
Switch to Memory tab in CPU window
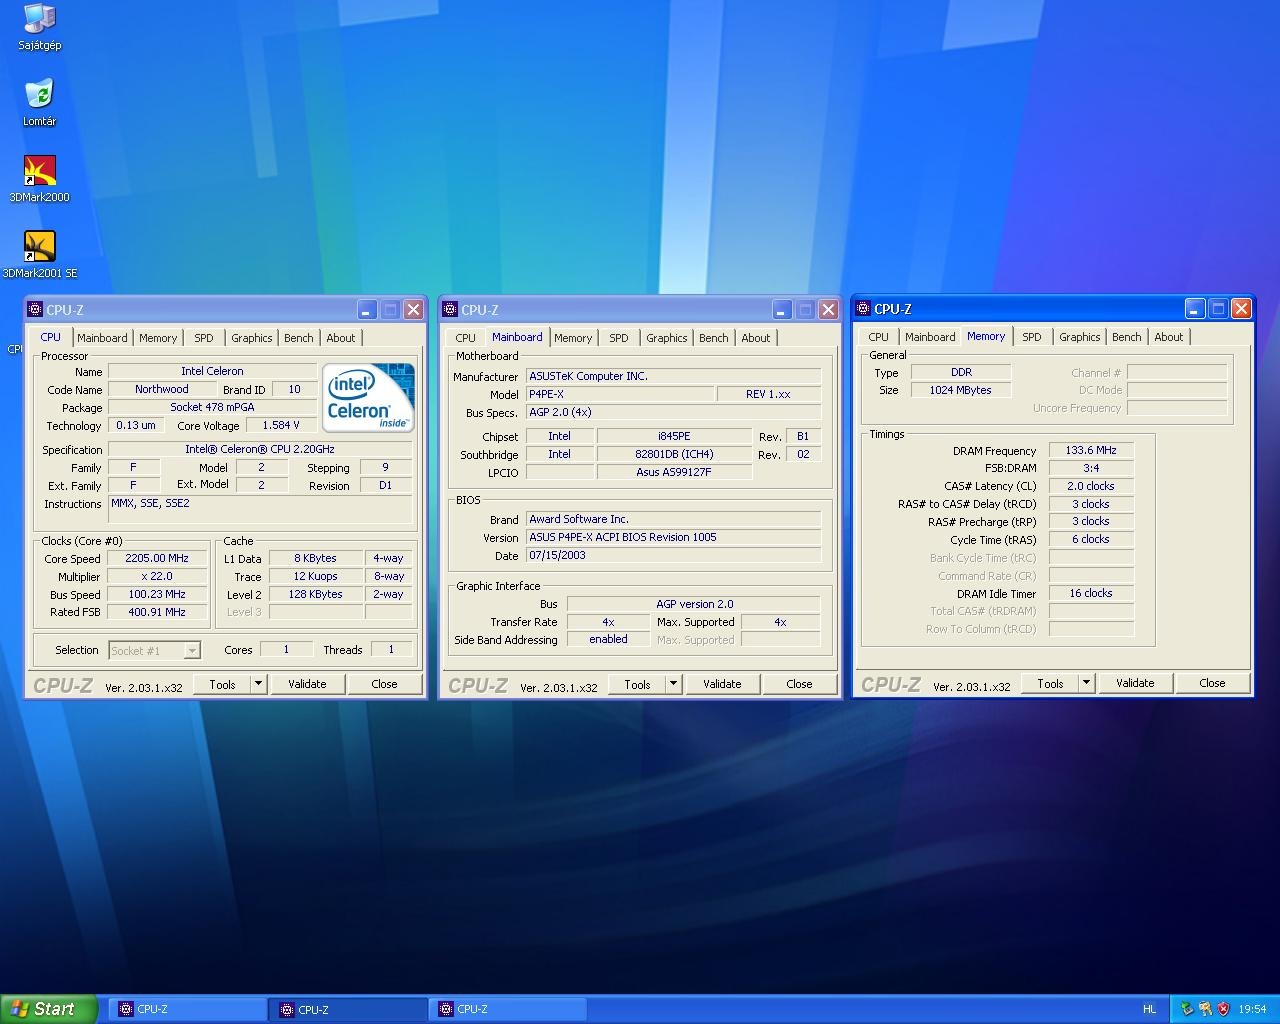pyautogui.click(x=158, y=338)
